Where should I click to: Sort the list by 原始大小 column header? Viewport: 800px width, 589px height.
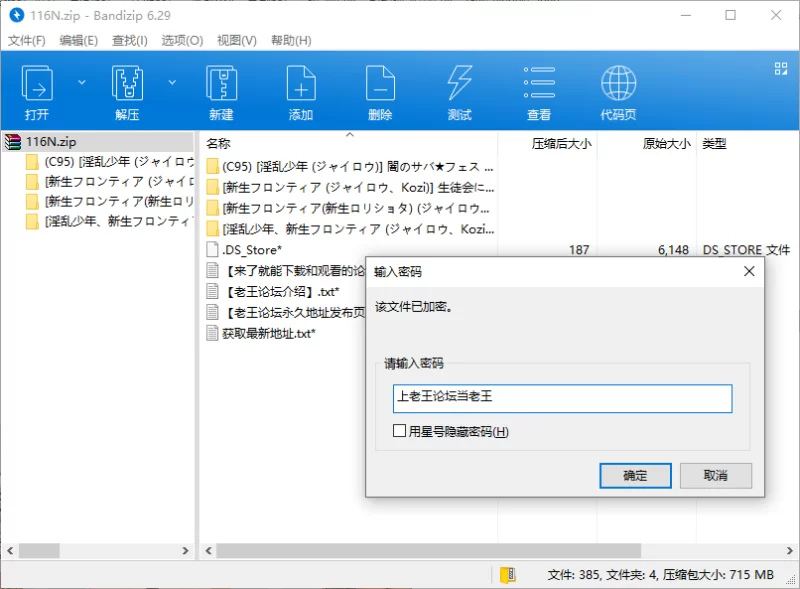point(665,144)
